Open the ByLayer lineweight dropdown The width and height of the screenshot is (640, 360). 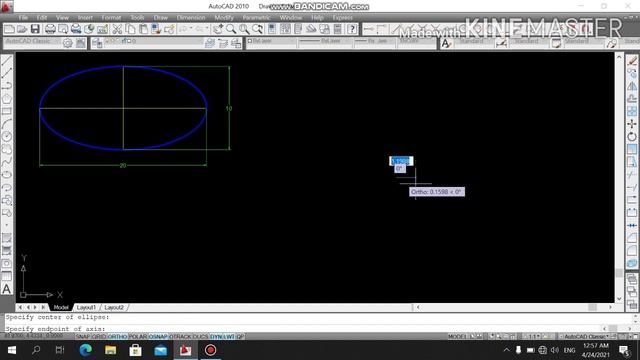(x=375, y=42)
